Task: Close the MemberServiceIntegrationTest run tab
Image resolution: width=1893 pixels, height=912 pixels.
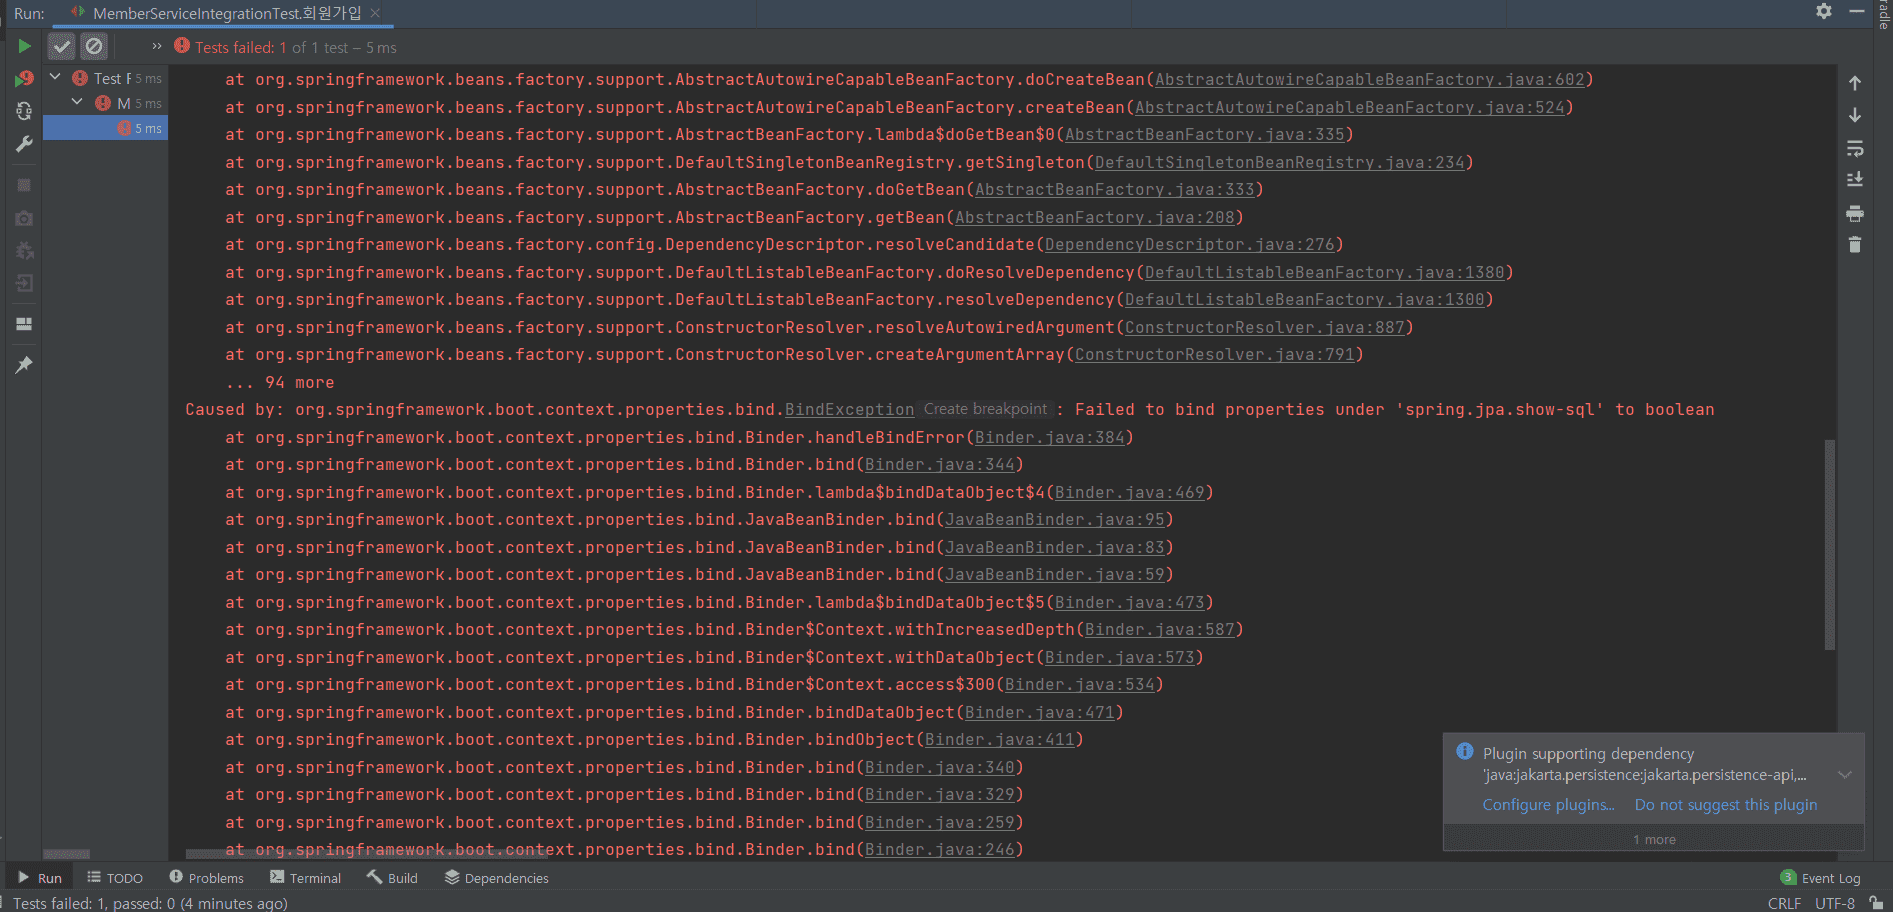Action: pyautogui.click(x=375, y=13)
